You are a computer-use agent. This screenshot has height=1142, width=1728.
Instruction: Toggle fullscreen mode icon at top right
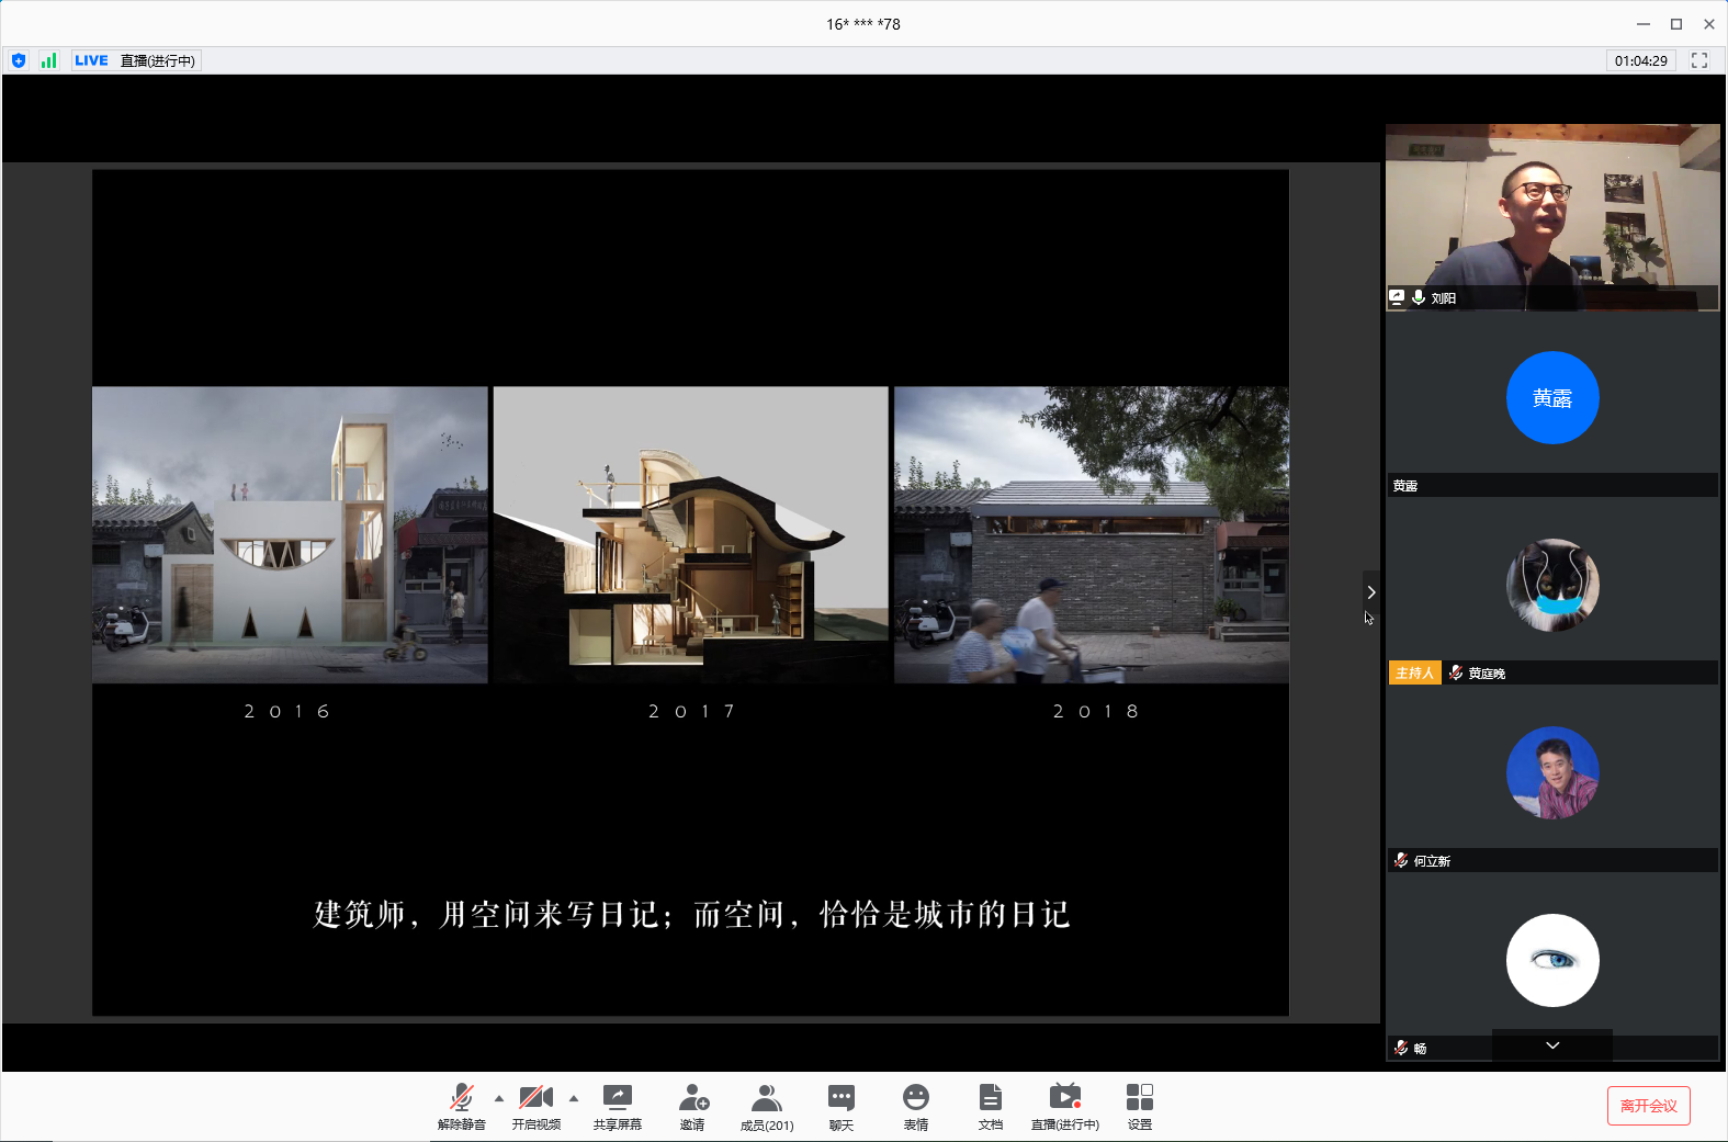tap(1699, 60)
